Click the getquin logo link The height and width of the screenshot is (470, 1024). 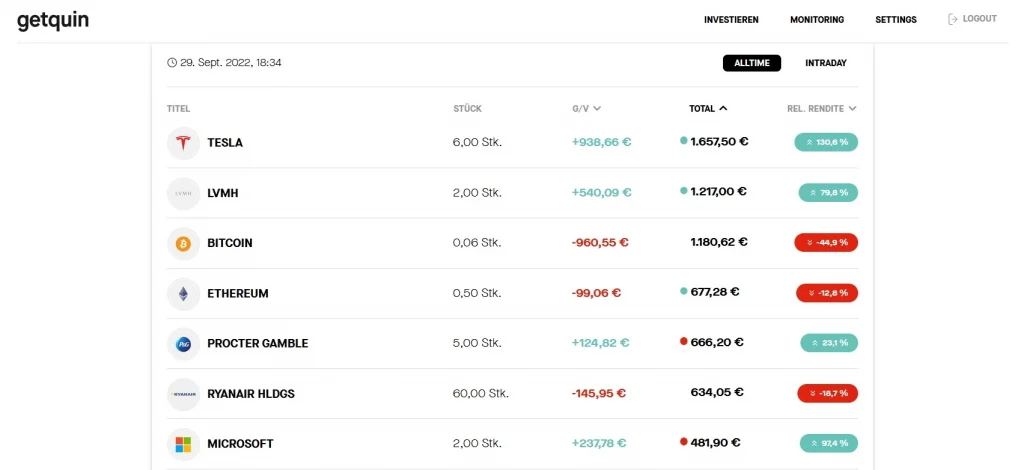pos(53,21)
